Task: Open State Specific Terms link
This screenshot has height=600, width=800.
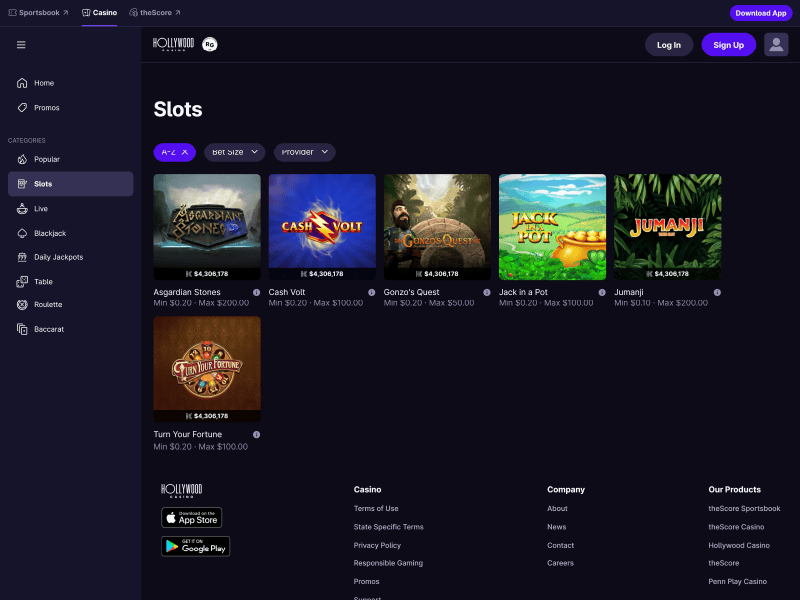Action: click(x=388, y=527)
